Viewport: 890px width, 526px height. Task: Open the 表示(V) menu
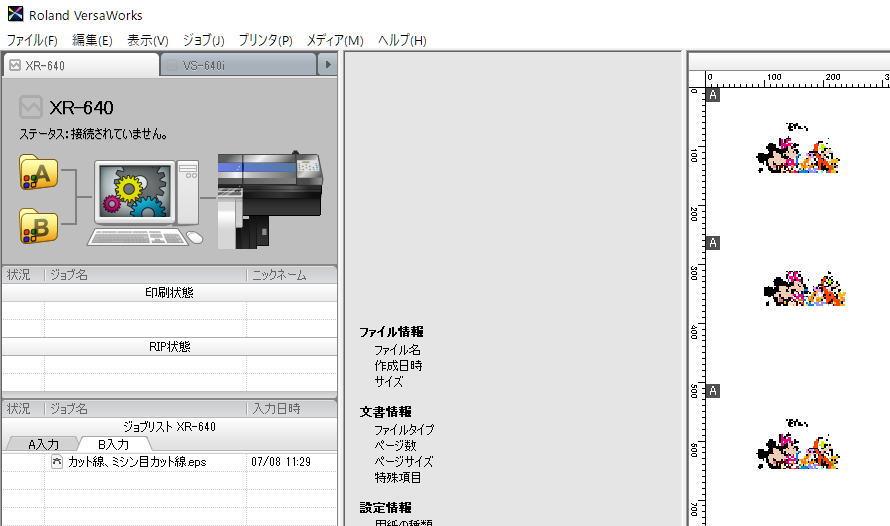(148, 40)
